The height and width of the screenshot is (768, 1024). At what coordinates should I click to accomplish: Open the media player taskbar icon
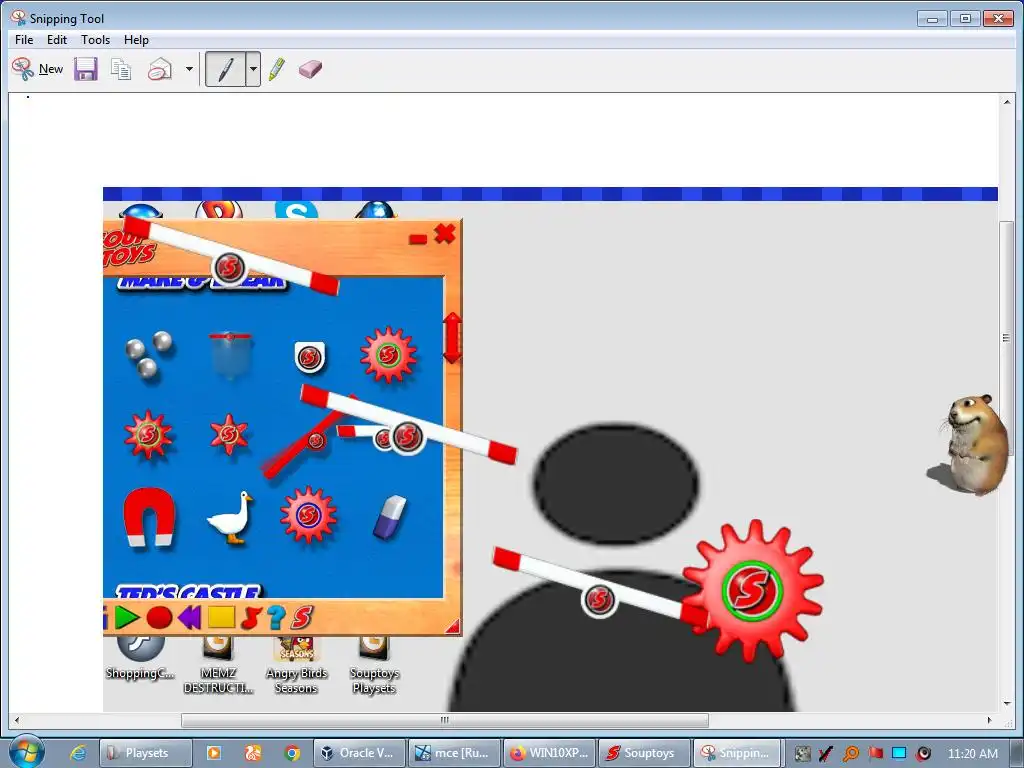(213, 753)
